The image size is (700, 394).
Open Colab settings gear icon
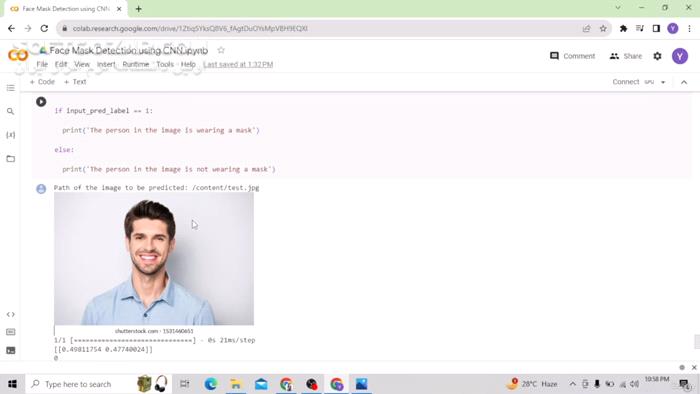click(657, 56)
